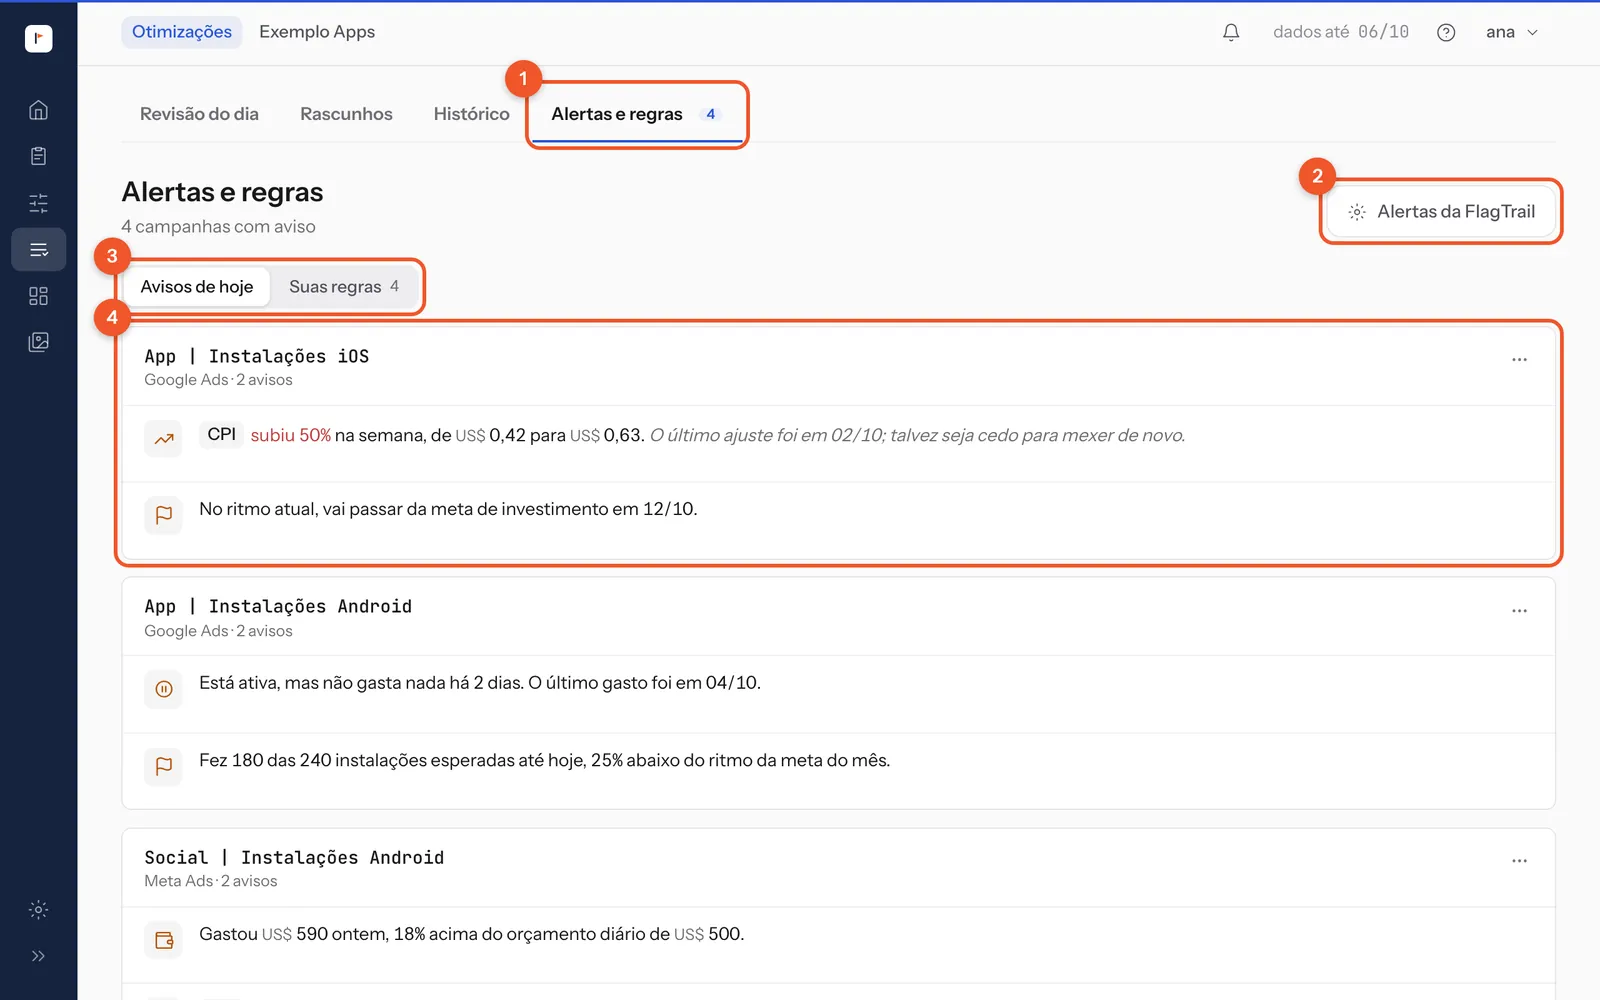1600x1000 pixels.
Task: Open more options for App Instalações iOS
Action: [1519, 360]
